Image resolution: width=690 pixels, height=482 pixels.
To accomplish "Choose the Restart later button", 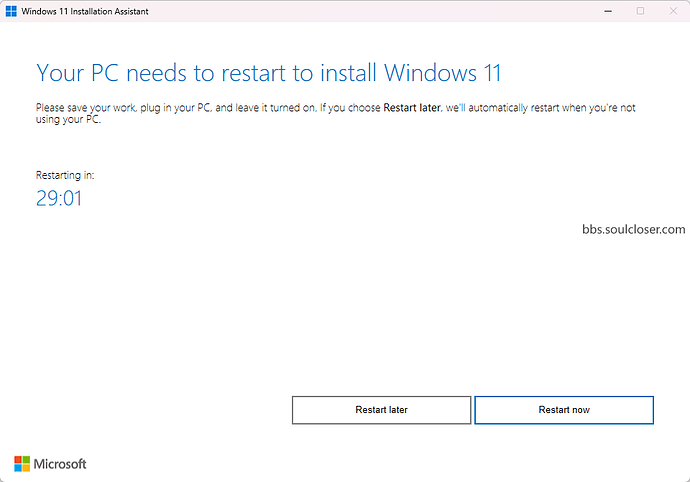I will click(381, 410).
